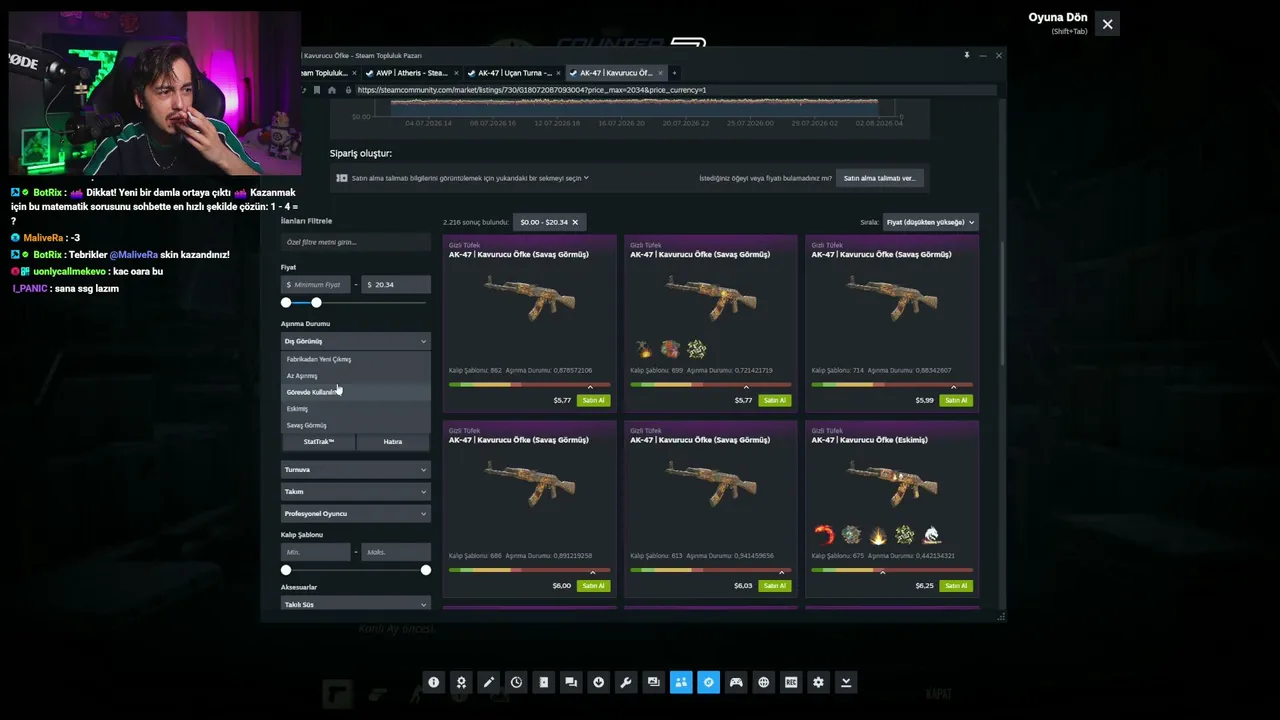Open the Fiyat (düşükten yükseğe) sort dropdown
The height and width of the screenshot is (720, 1280).
pyautogui.click(x=930, y=222)
